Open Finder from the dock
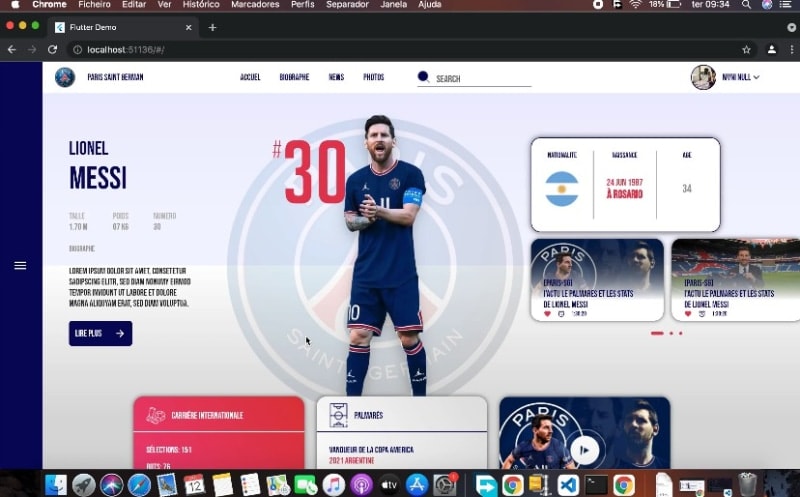Viewport: 800px width, 497px height. 56,484
